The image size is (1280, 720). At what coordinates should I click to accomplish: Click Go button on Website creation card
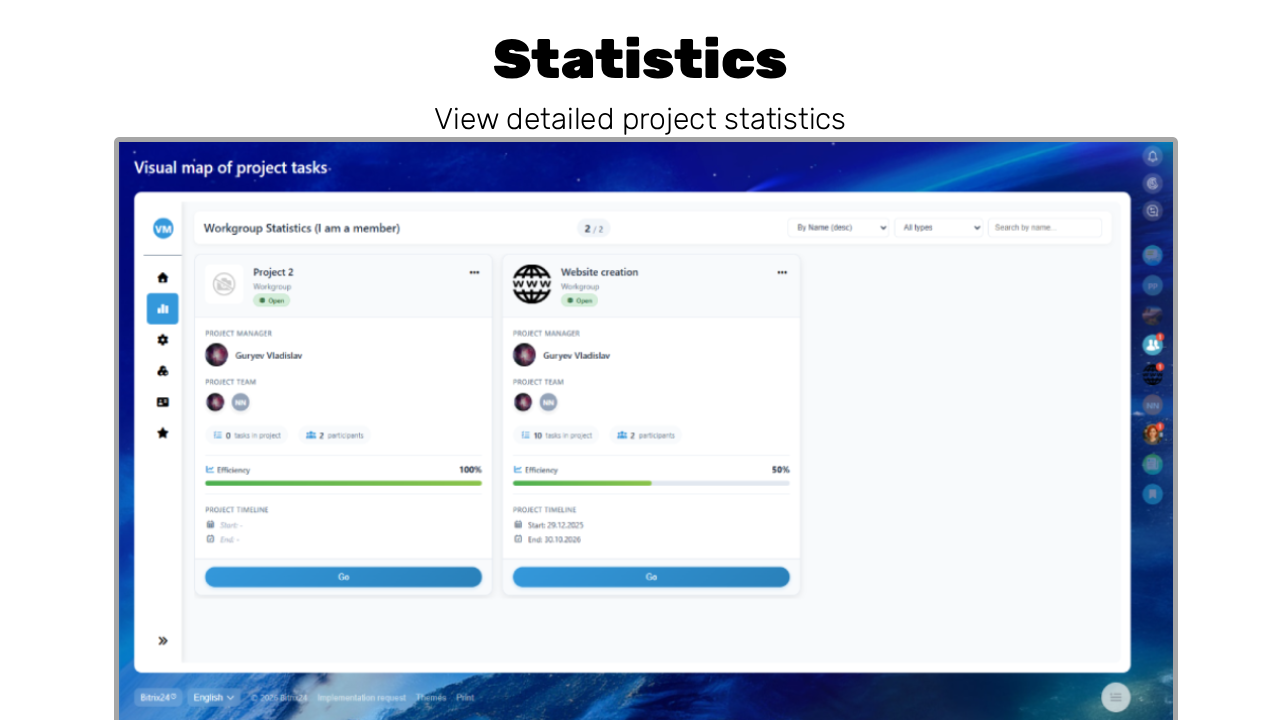pos(651,577)
